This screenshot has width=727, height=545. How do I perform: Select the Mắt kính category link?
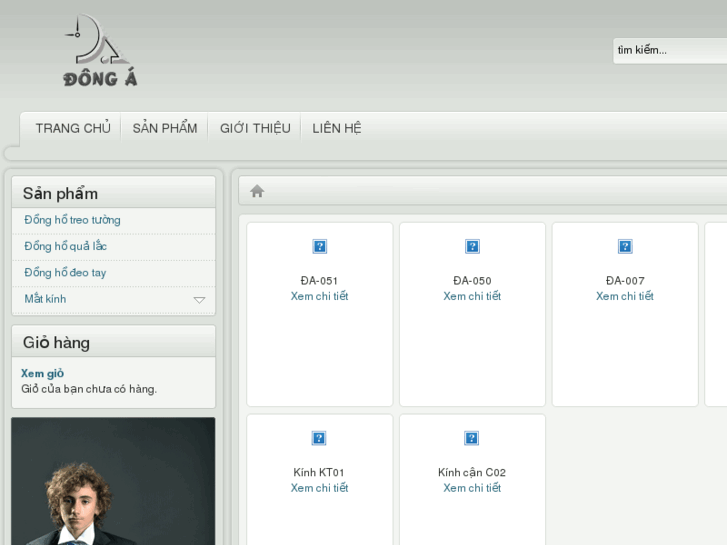tap(45, 299)
